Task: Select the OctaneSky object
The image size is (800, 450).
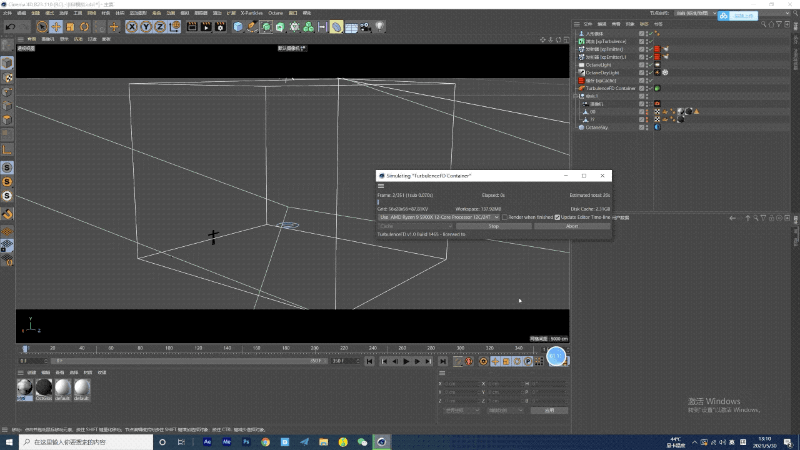Action: click(597, 127)
